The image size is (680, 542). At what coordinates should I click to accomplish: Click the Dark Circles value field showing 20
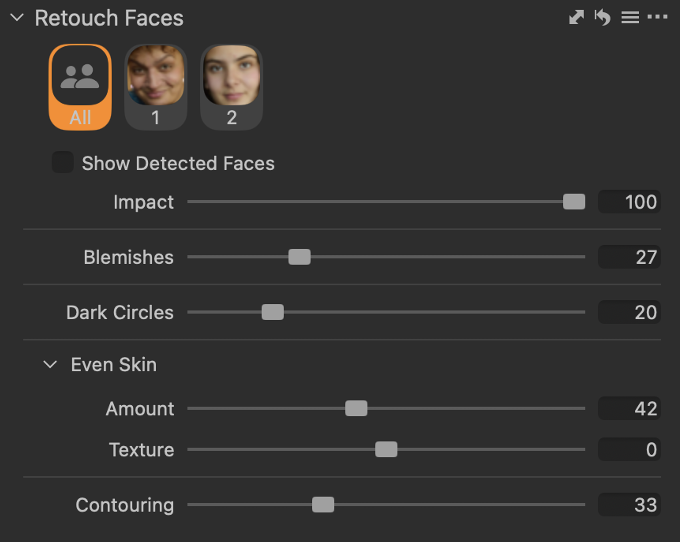(629, 312)
